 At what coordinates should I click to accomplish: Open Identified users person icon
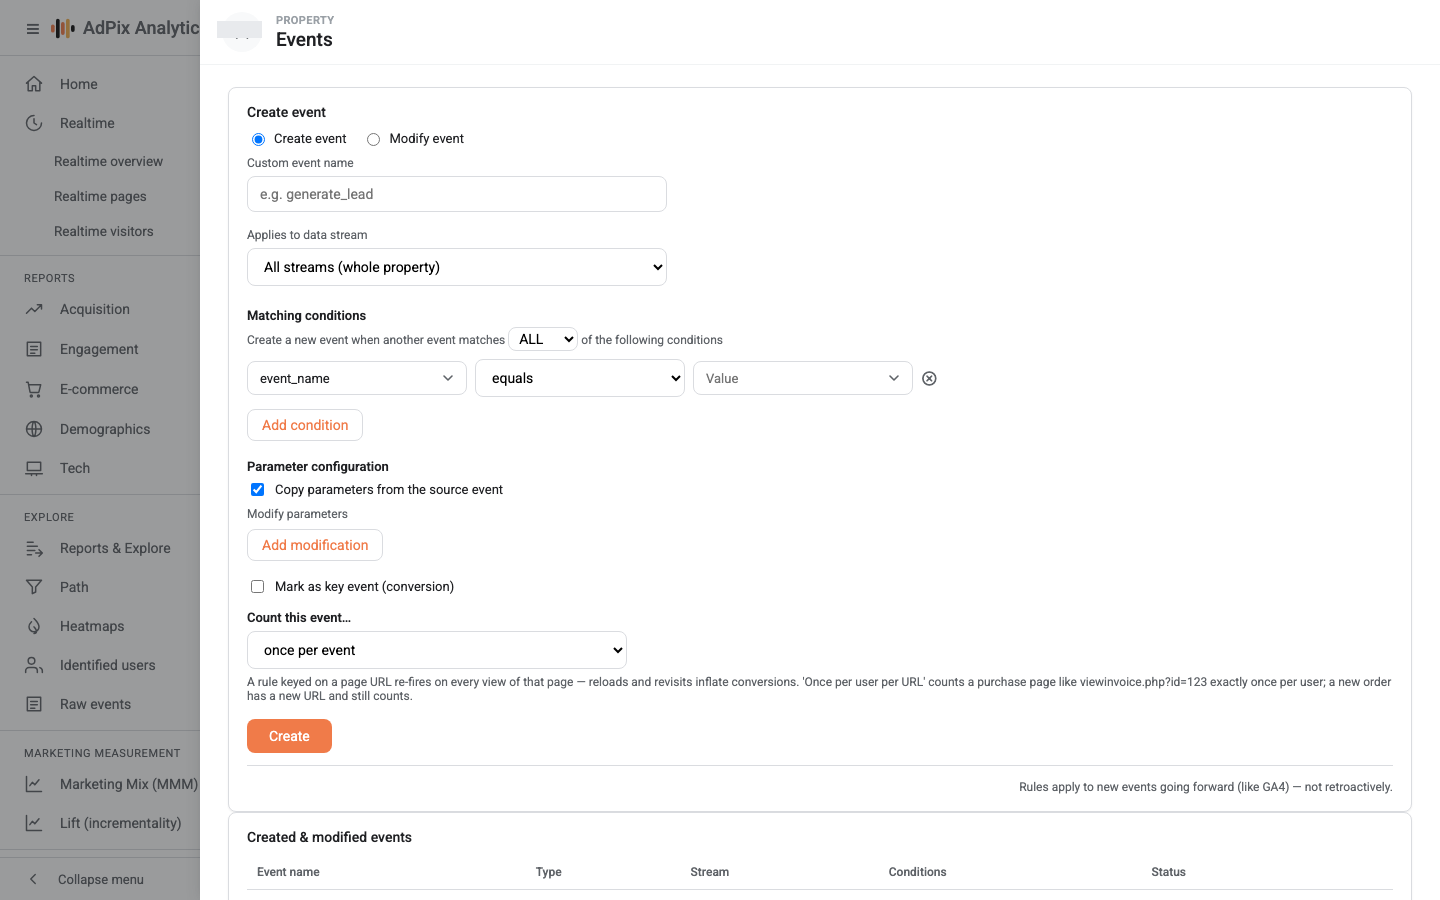click(34, 665)
